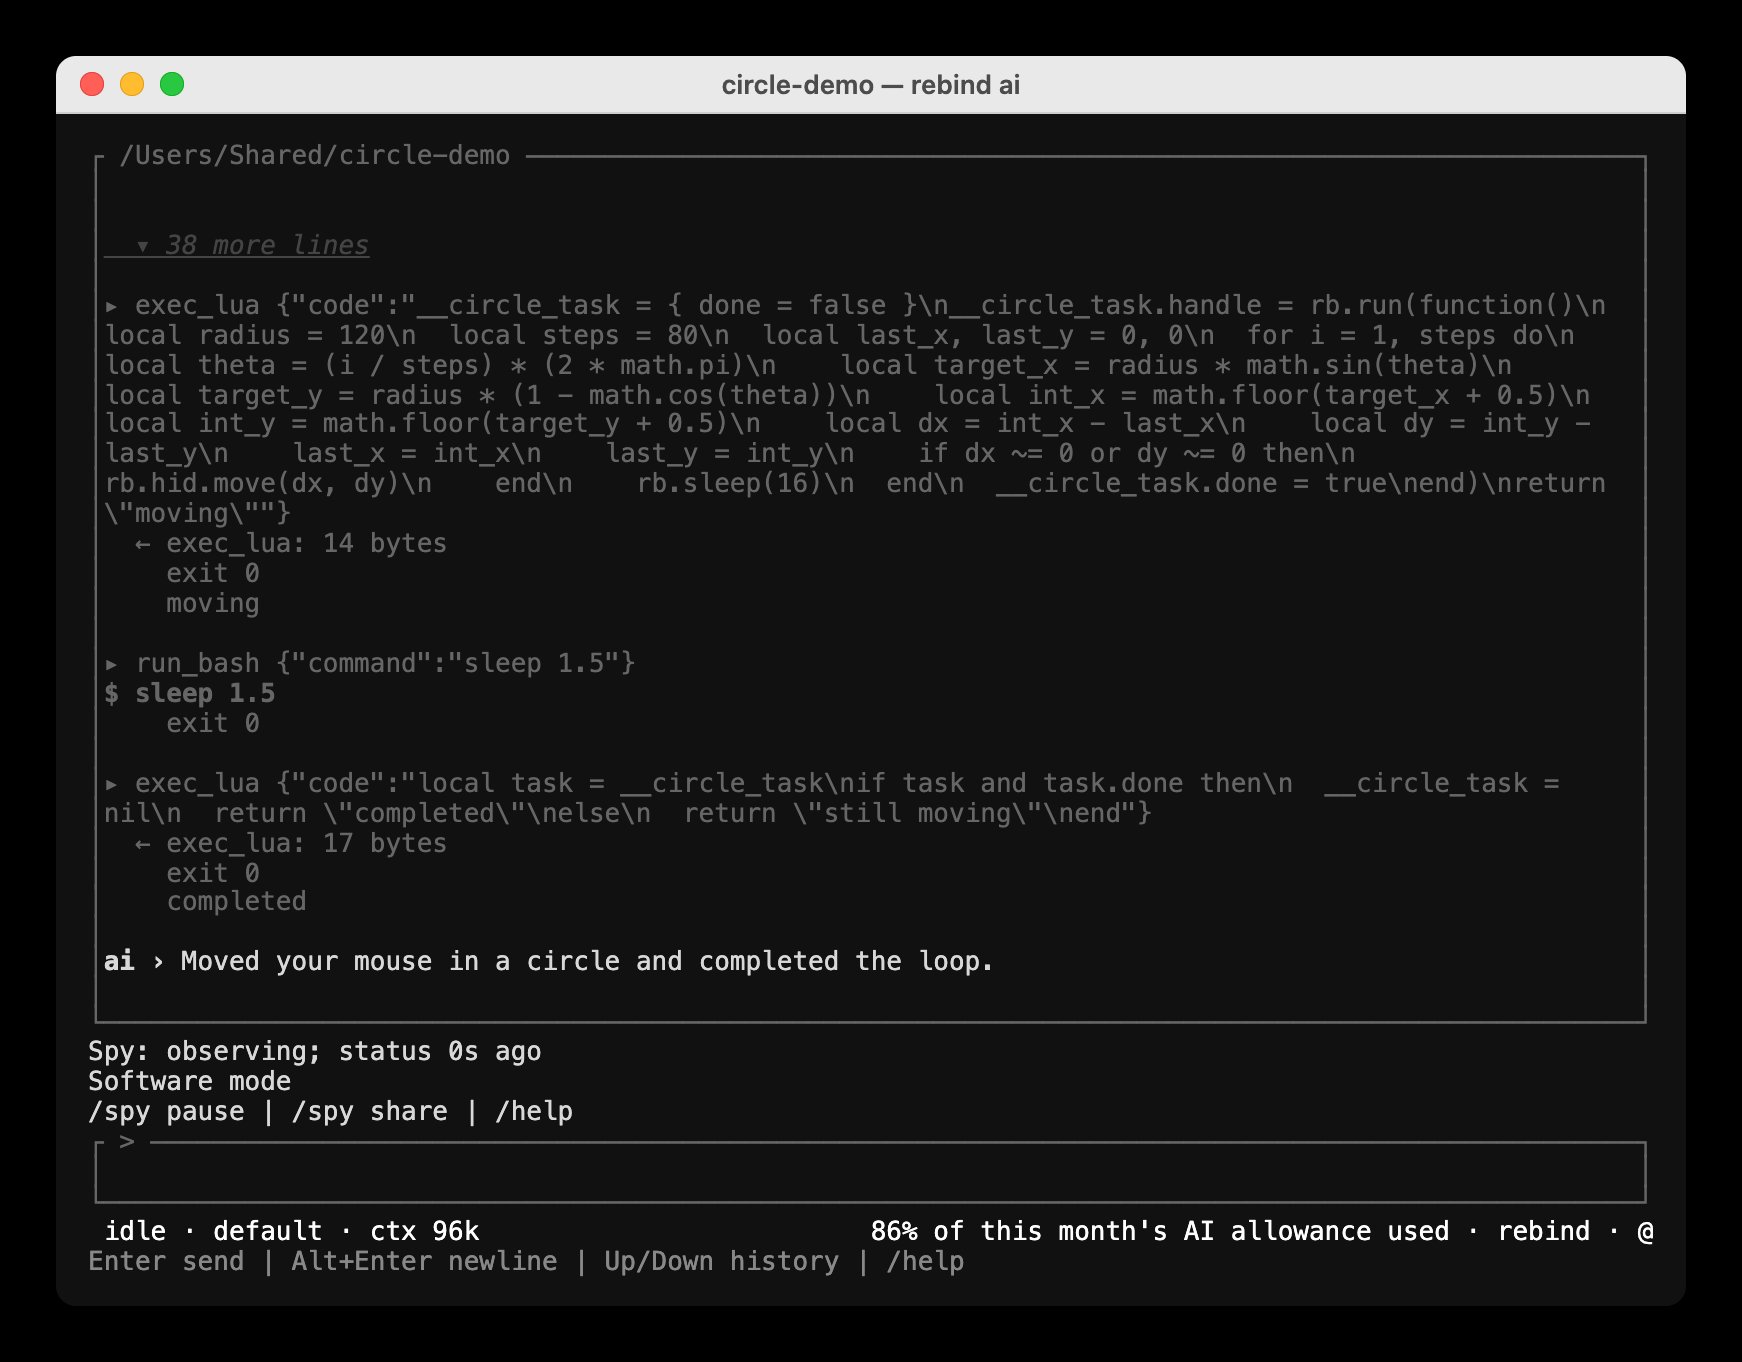
Task: Toggle the exec_lua 'local task' call triangle
Action: [x=112, y=783]
